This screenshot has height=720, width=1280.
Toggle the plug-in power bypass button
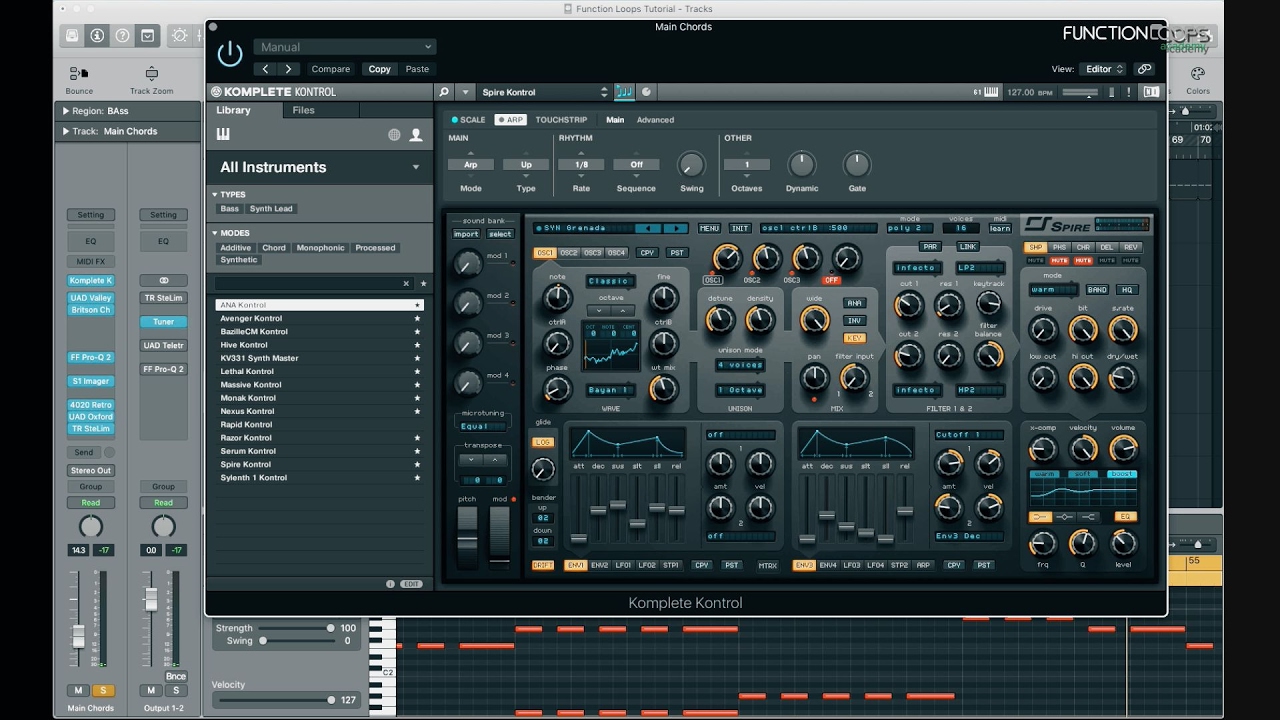pos(230,54)
